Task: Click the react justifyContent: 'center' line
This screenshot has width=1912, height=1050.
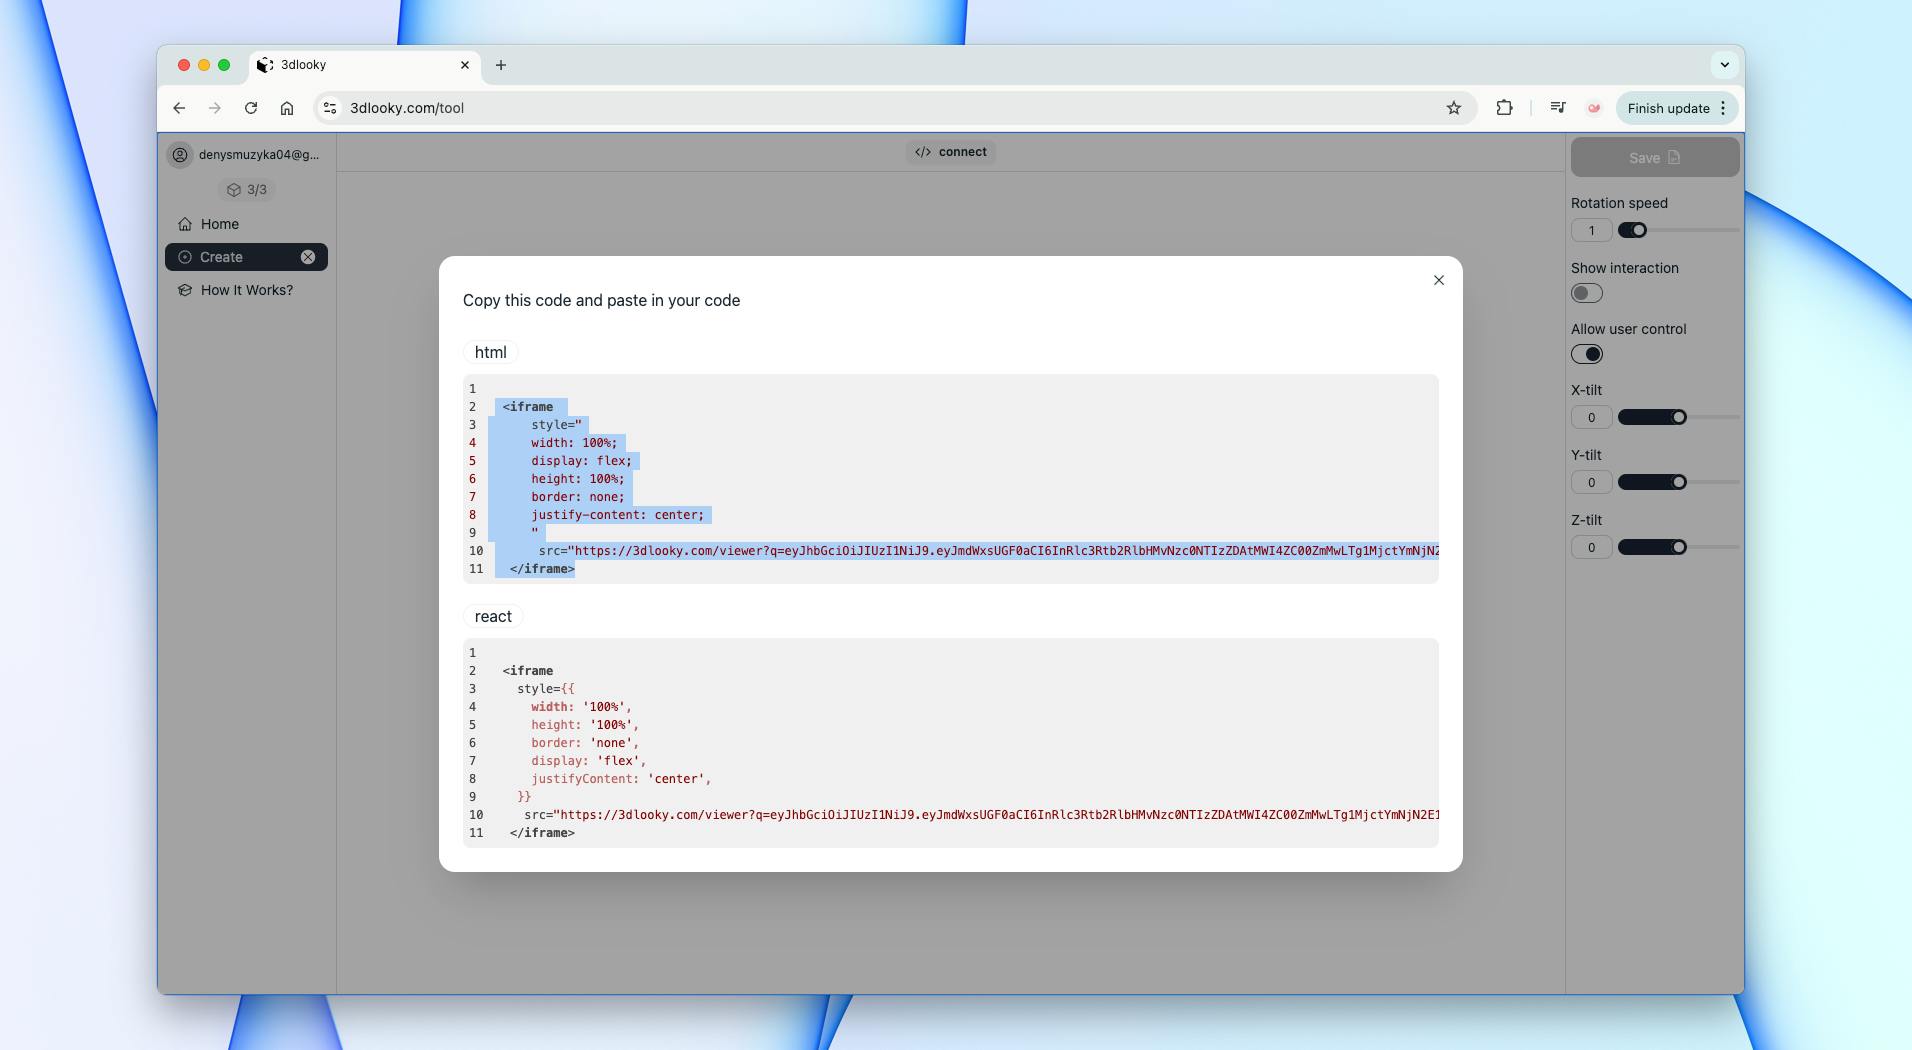Action: pyautogui.click(x=621, y=779)
